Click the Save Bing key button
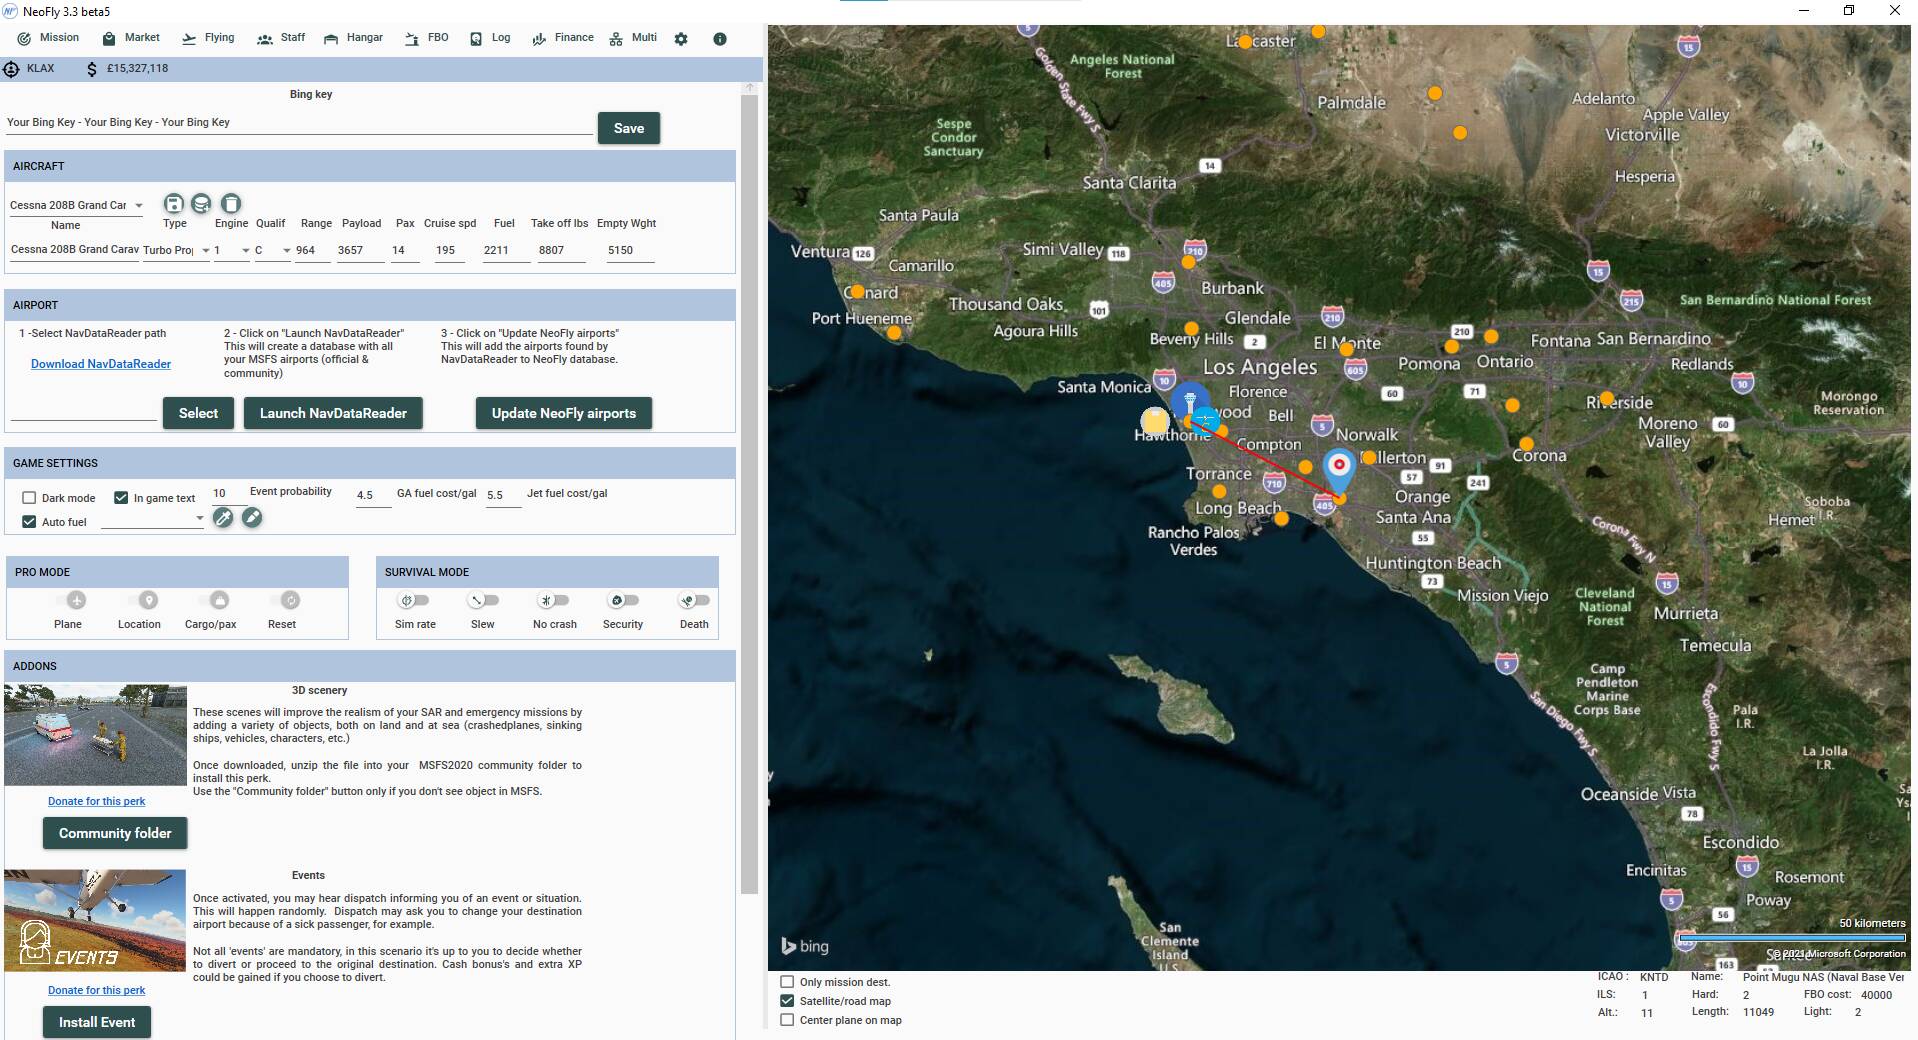The height and width of the screenshot is (1040, 1918). 629,128
